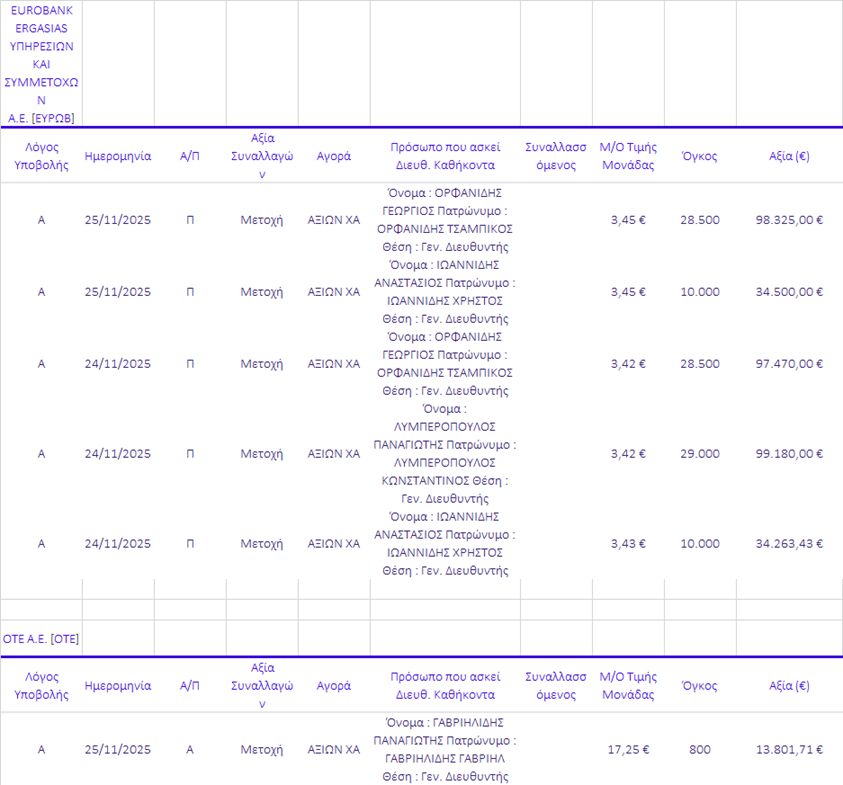Click the OTE table's Λόγος Υποβολής column header
The width and height of the screenshot is (843, 785).
coord(41,686)
